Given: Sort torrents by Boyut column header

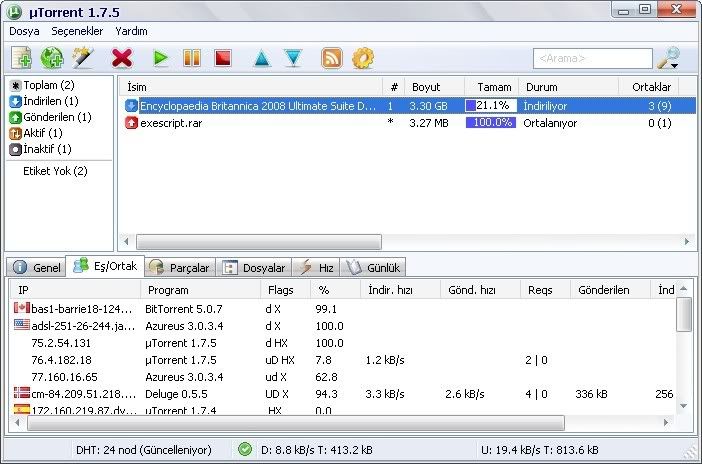Looking at the screenshot, I should click(434, 87).
